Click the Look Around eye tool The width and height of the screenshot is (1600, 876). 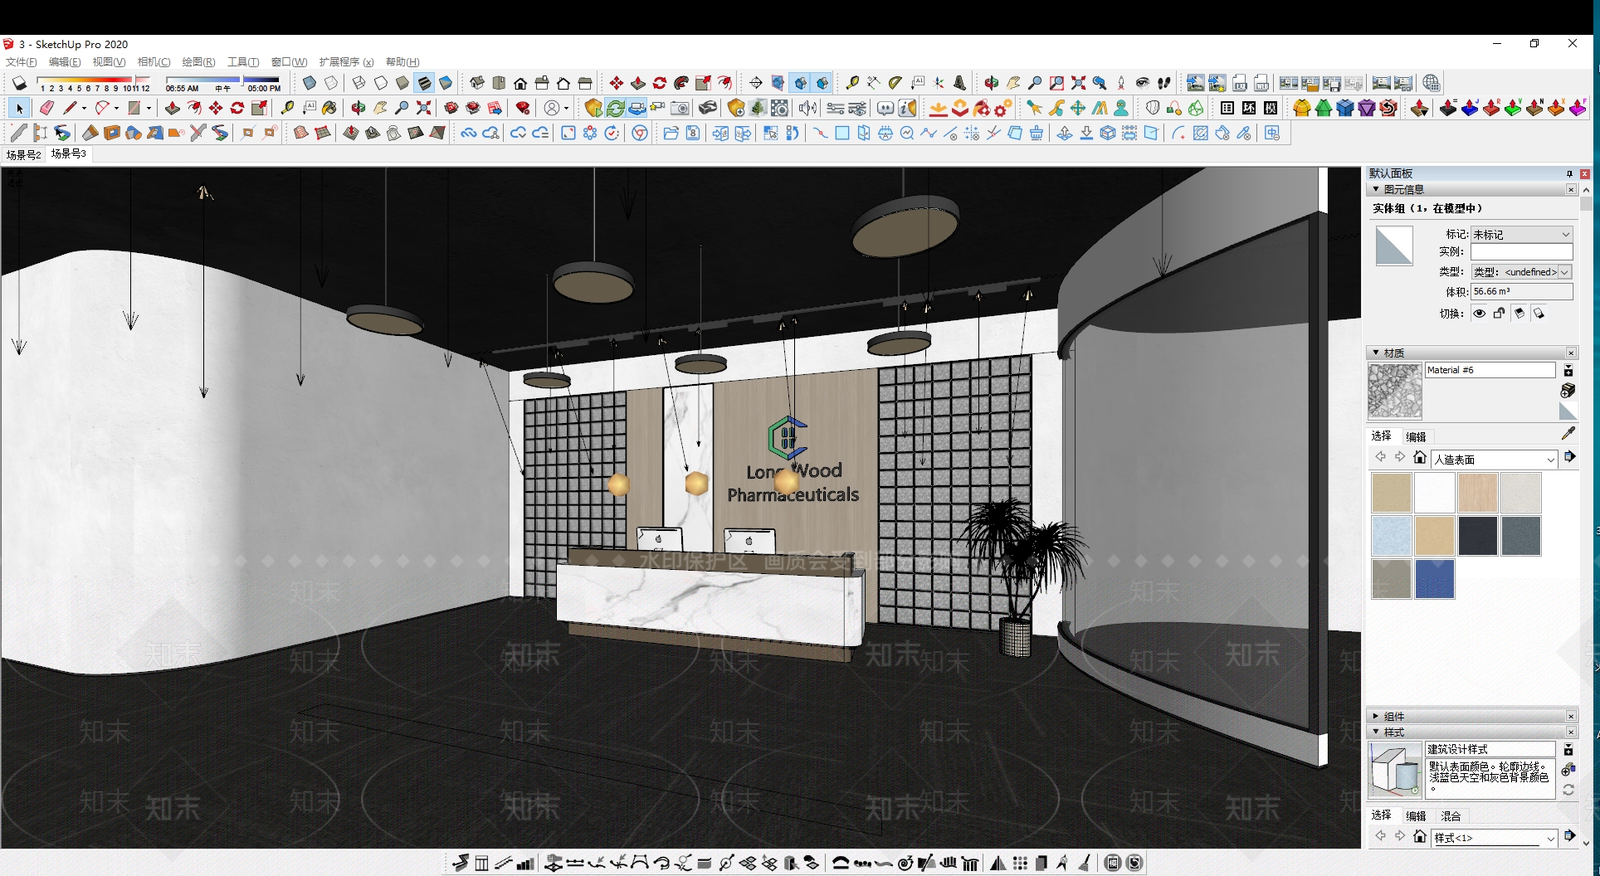click(x=1142, y=83)
